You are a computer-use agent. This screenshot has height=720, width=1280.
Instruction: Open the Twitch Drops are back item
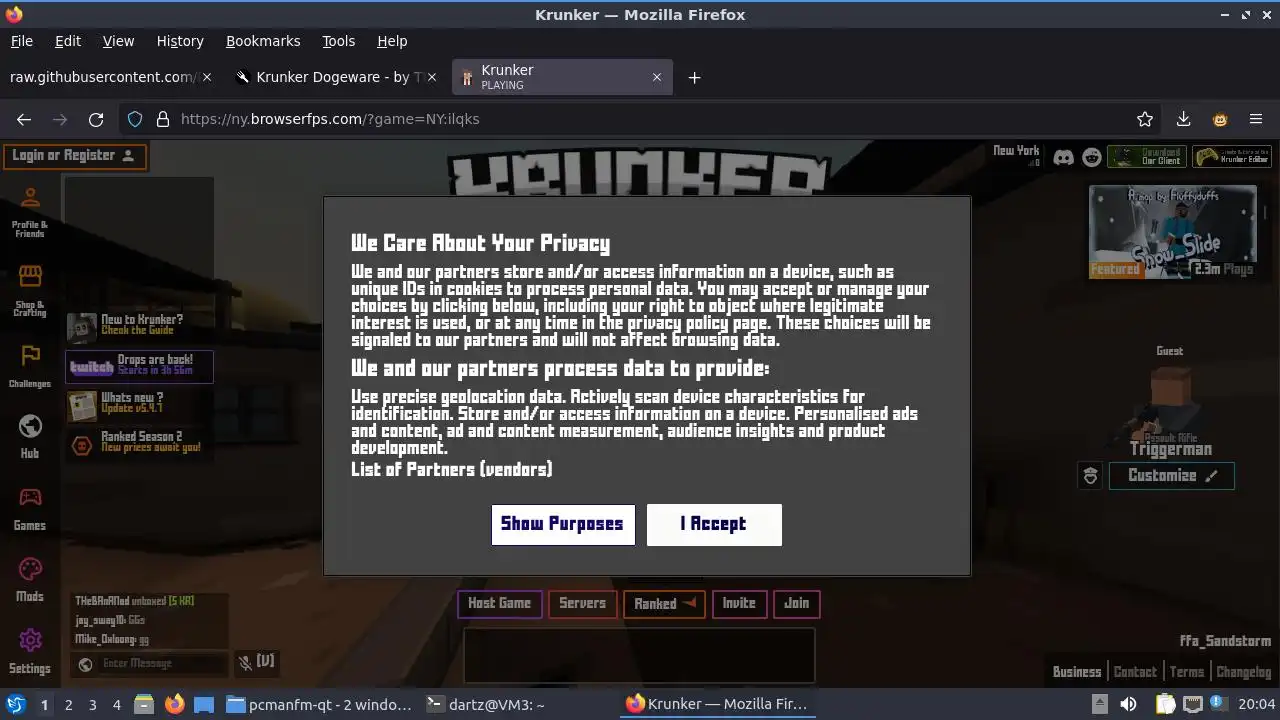point(140,365)
